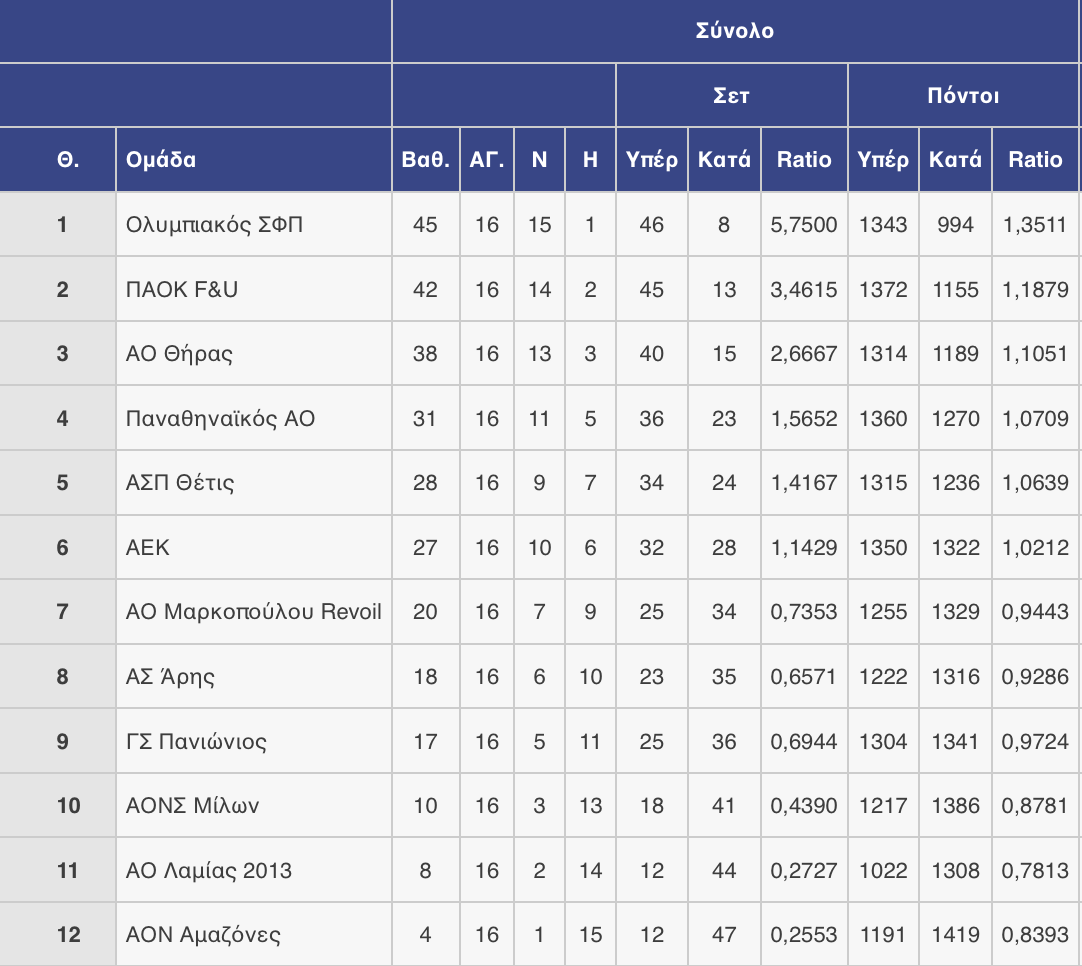Click points ratio 0,9443

[1035, 611]
